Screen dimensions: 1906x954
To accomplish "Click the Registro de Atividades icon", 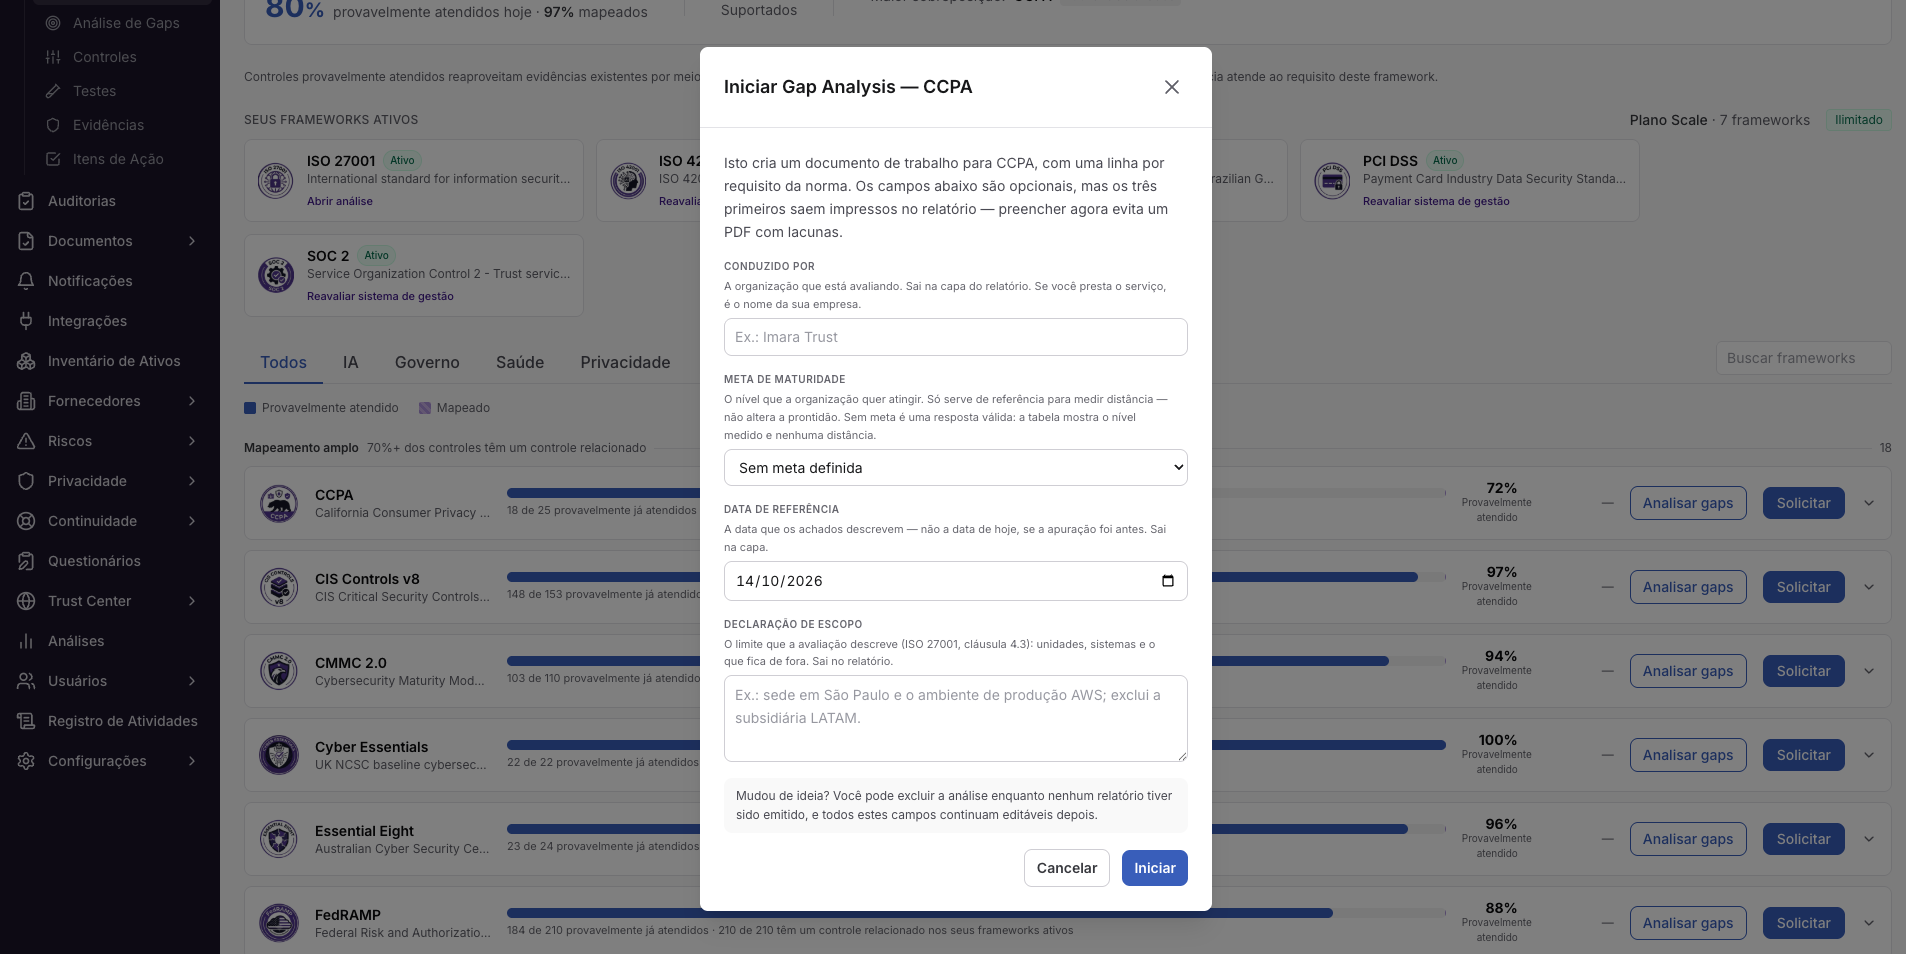I will tap(27, 721).
